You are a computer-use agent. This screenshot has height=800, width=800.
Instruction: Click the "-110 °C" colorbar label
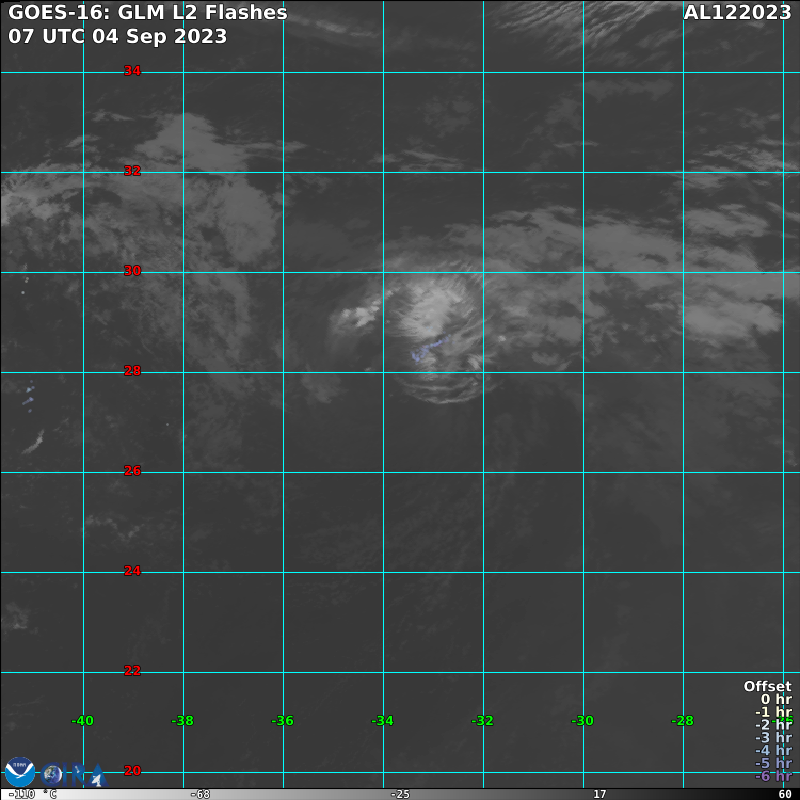tap(32, 794)
